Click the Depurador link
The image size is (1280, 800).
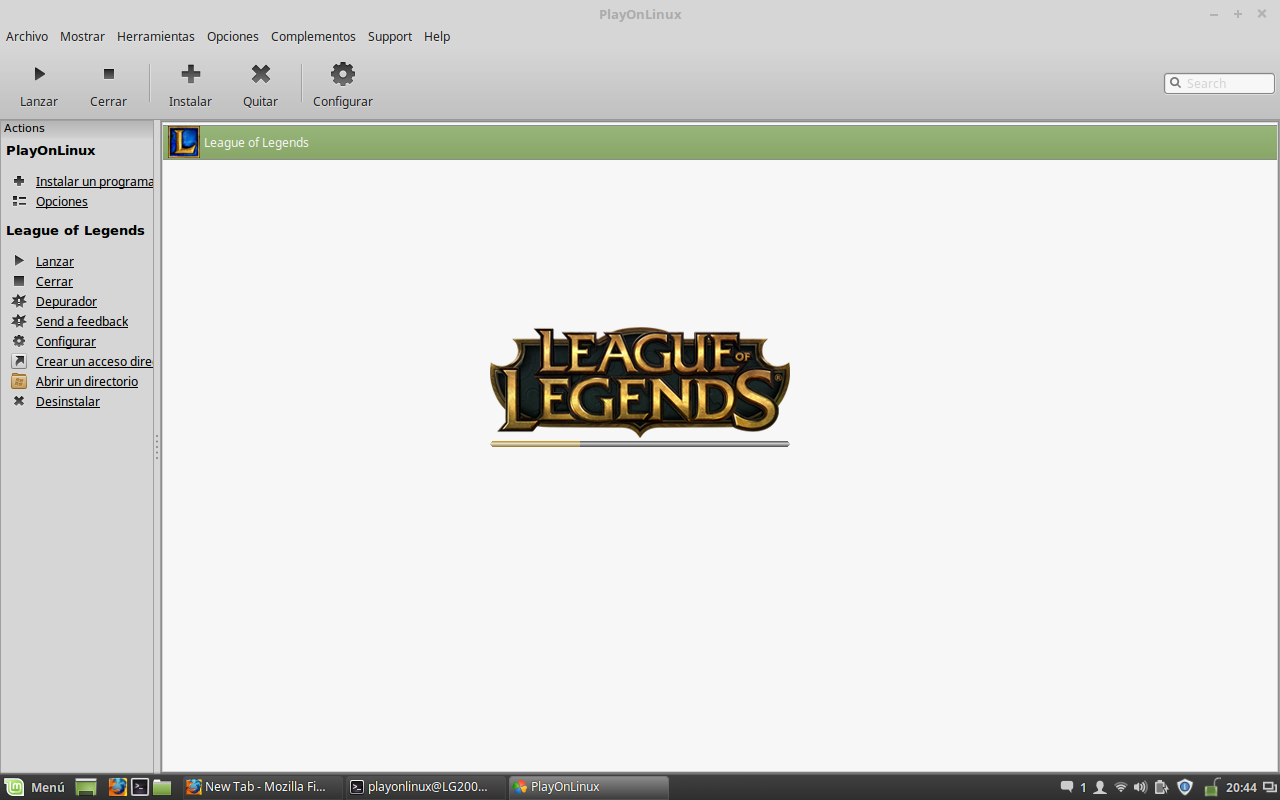pyautogui.click(x=66, y=301)
